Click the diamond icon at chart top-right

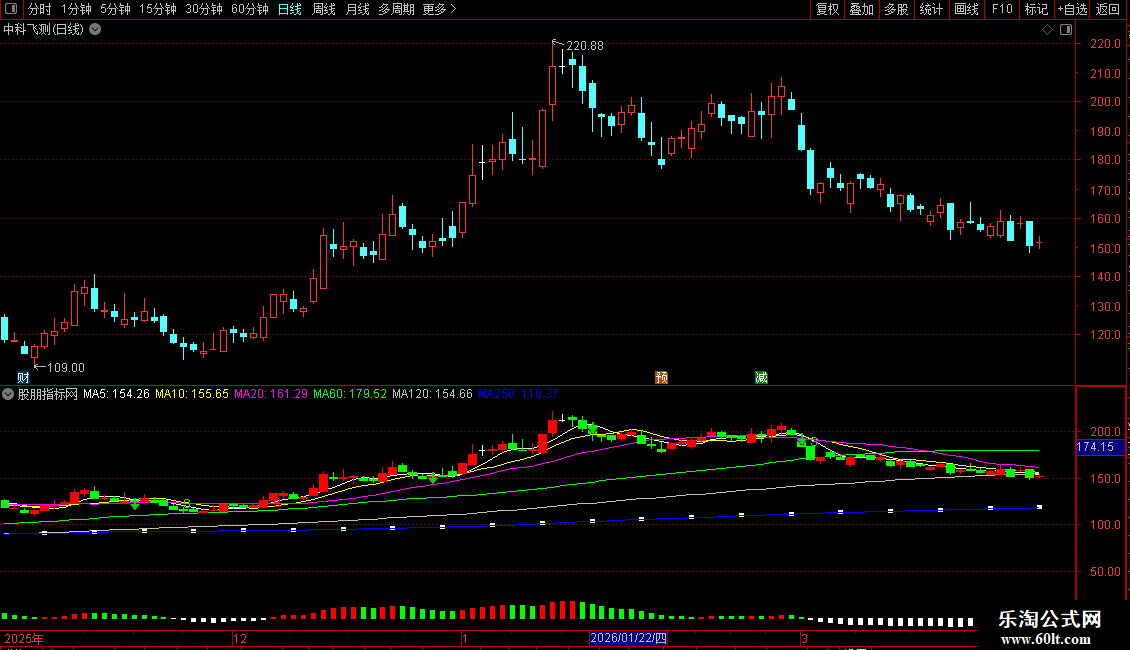click(1048, 30)
